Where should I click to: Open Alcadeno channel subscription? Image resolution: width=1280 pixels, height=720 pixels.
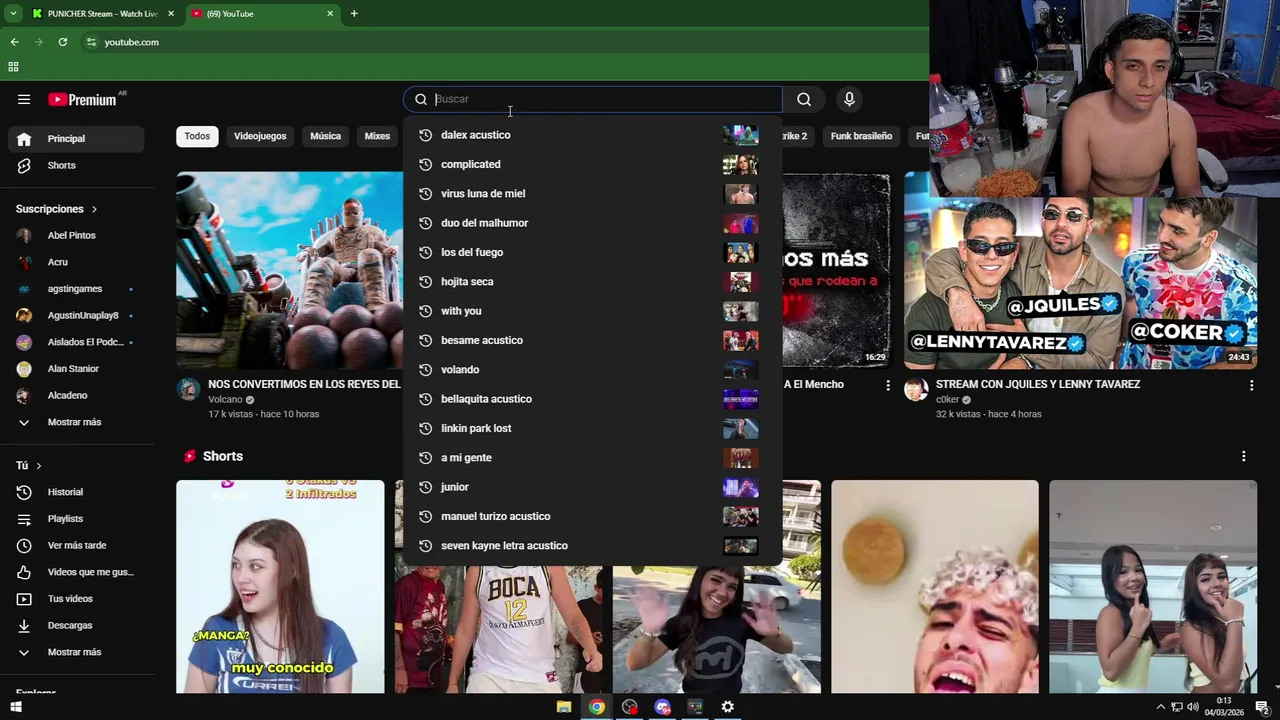[x=76, y=395]
